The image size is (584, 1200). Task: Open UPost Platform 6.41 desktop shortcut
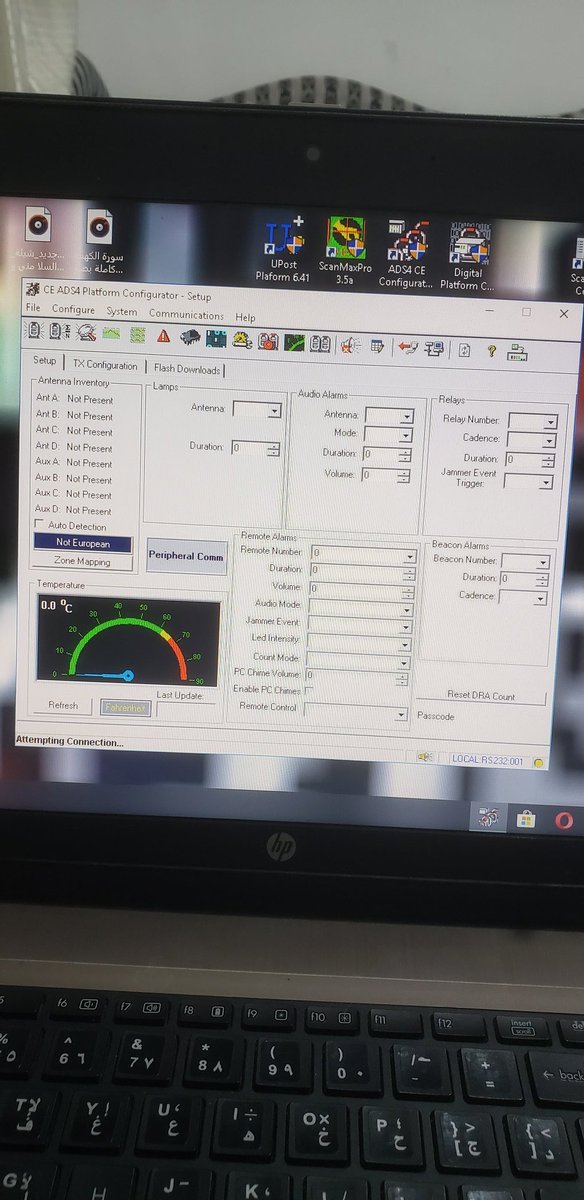point(285,250)
